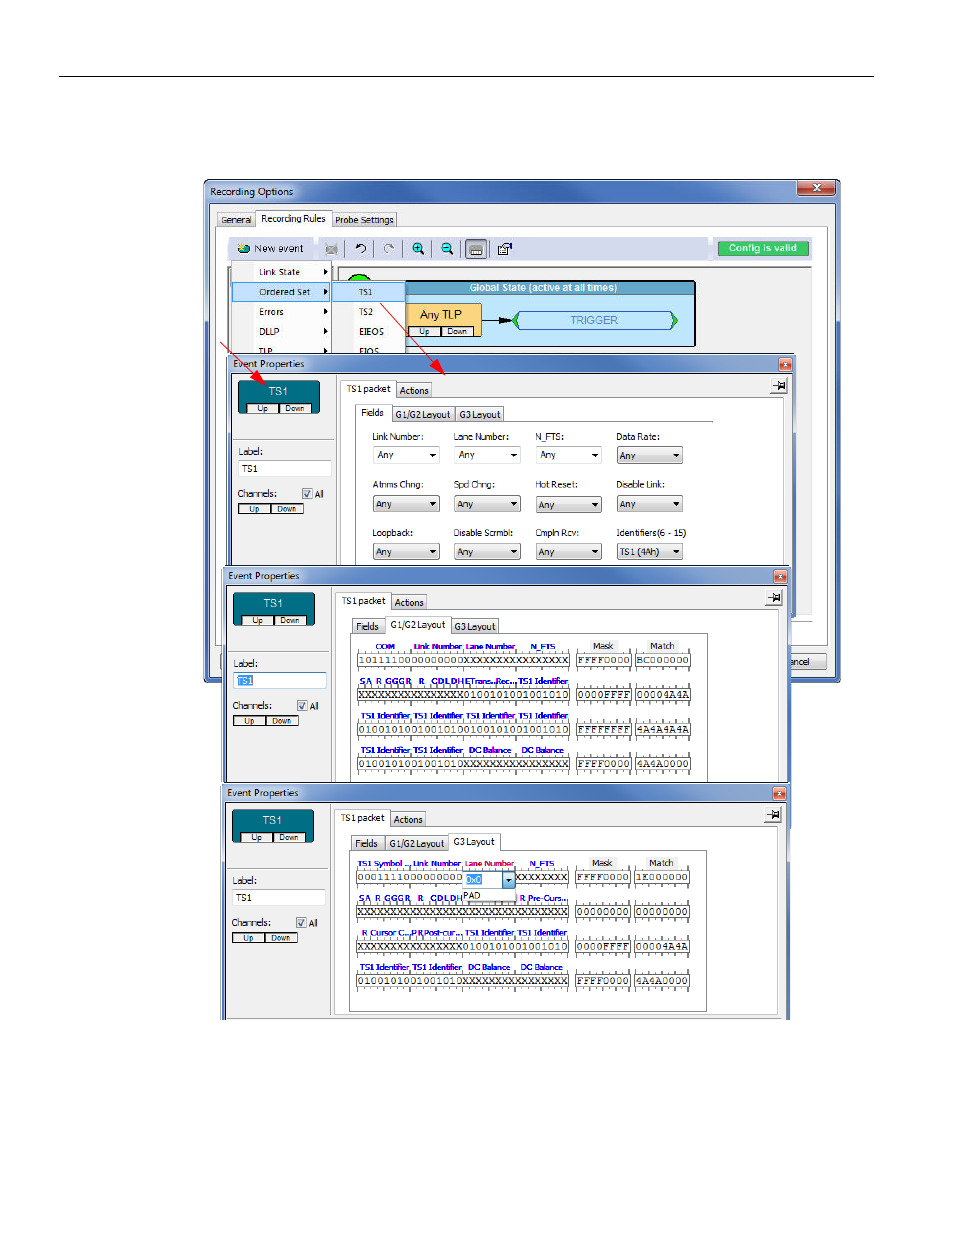
Task: Open Actions tab in Fields-tab Event Properties panel
Action: [414, 391]
